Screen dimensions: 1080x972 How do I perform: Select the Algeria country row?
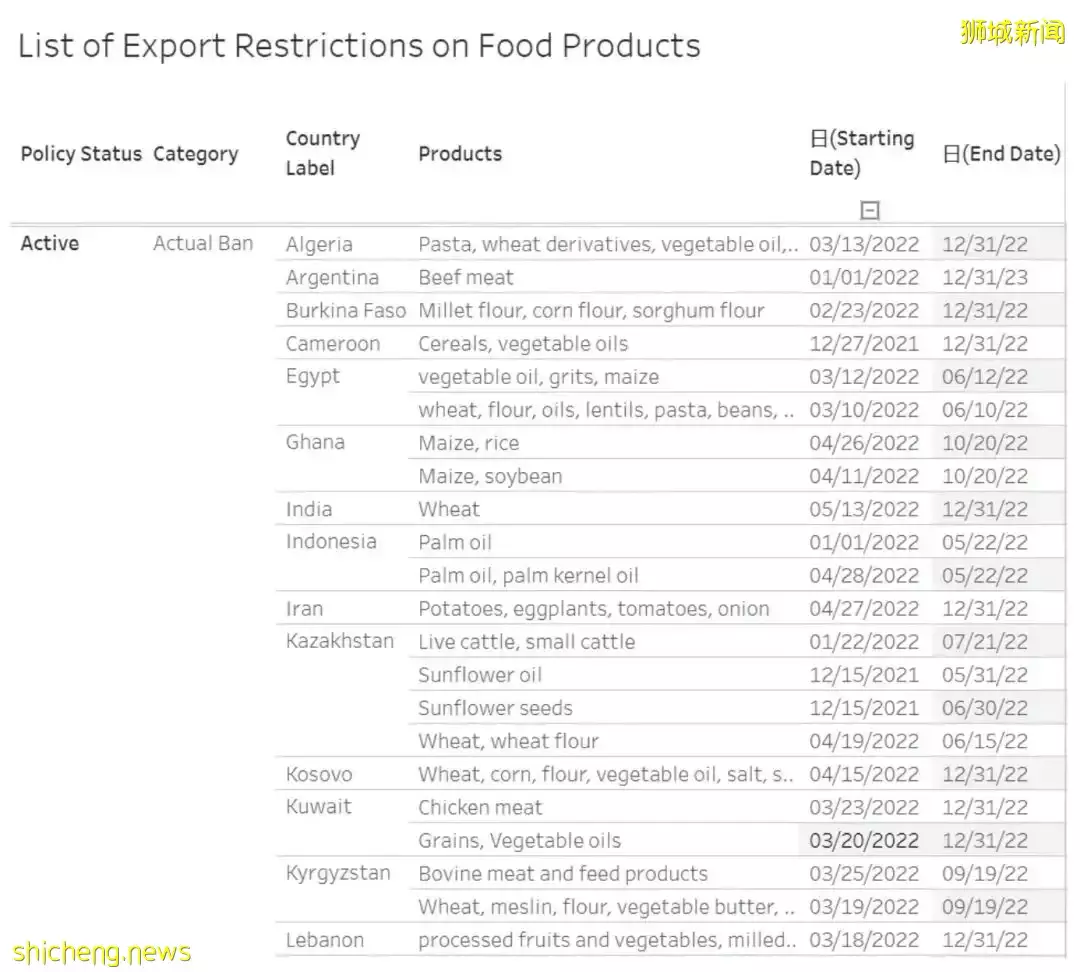pos(319,244)
